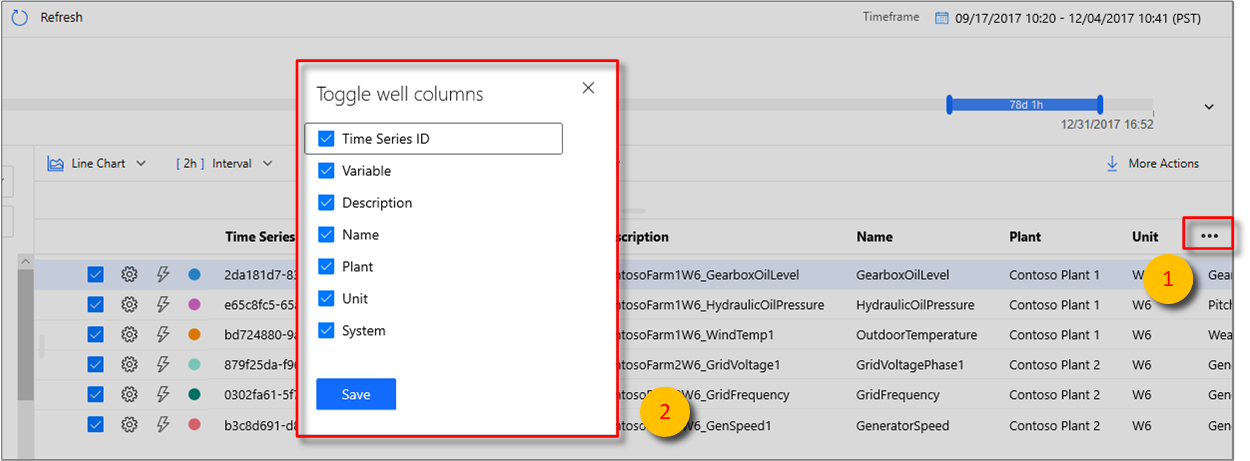Viewport: 1250px width, 461px height.
Task: Deselect the GearboxOilLevel row checkbox
Action: [95, 274]
